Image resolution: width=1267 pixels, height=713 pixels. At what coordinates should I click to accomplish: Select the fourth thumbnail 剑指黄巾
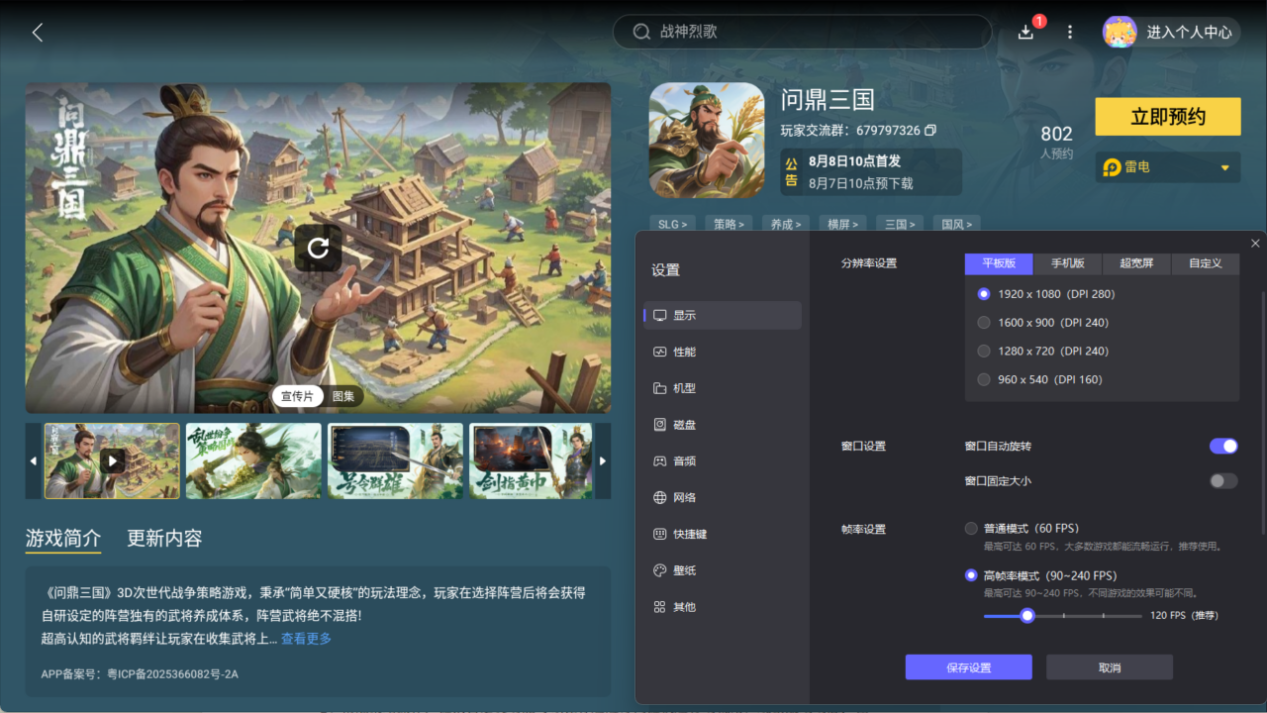531,461
